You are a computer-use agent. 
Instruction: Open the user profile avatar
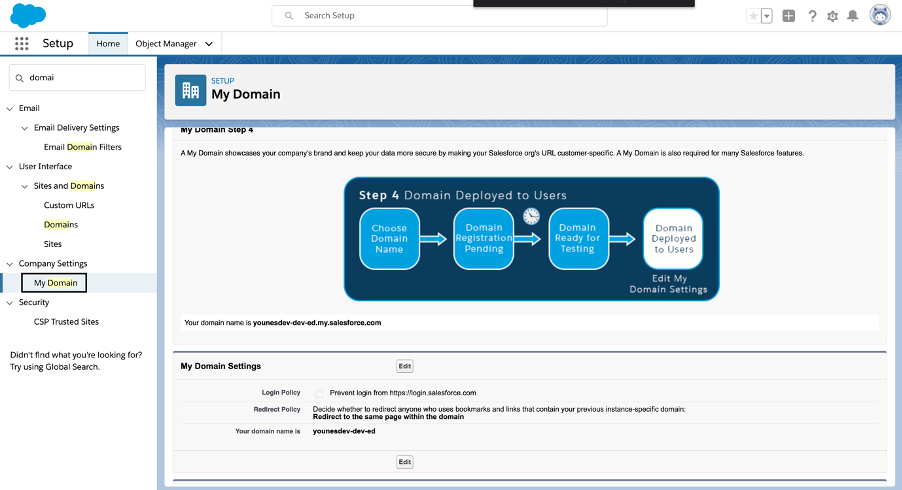[x=880, y=16]
